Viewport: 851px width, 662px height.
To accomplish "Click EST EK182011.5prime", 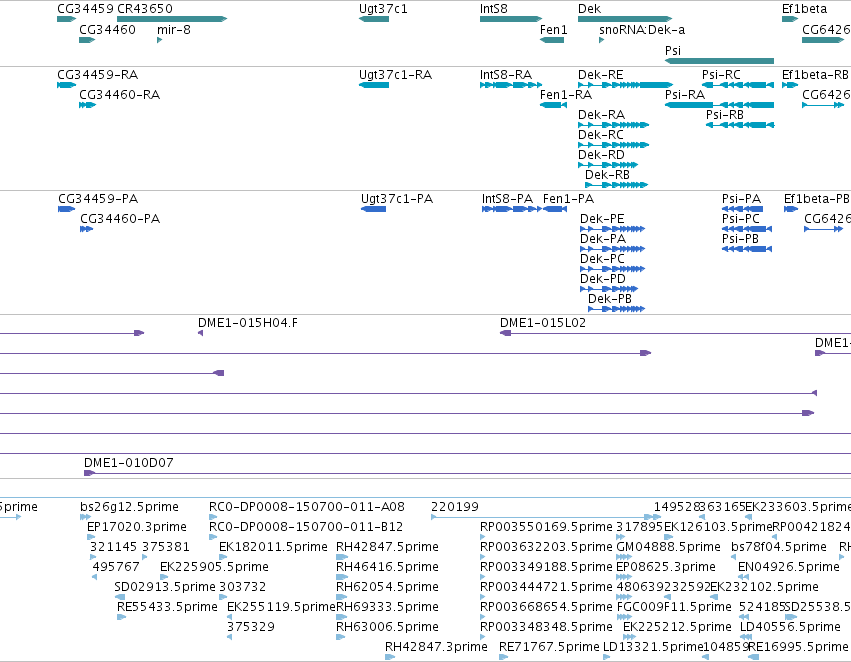I will (222, 557).
